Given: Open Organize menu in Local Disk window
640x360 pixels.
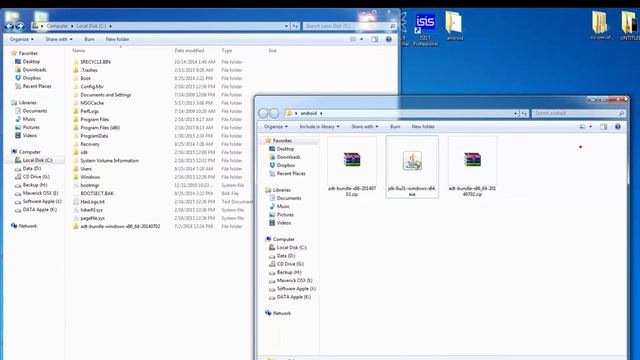Looking at the screenshot, I should (22, 39).
